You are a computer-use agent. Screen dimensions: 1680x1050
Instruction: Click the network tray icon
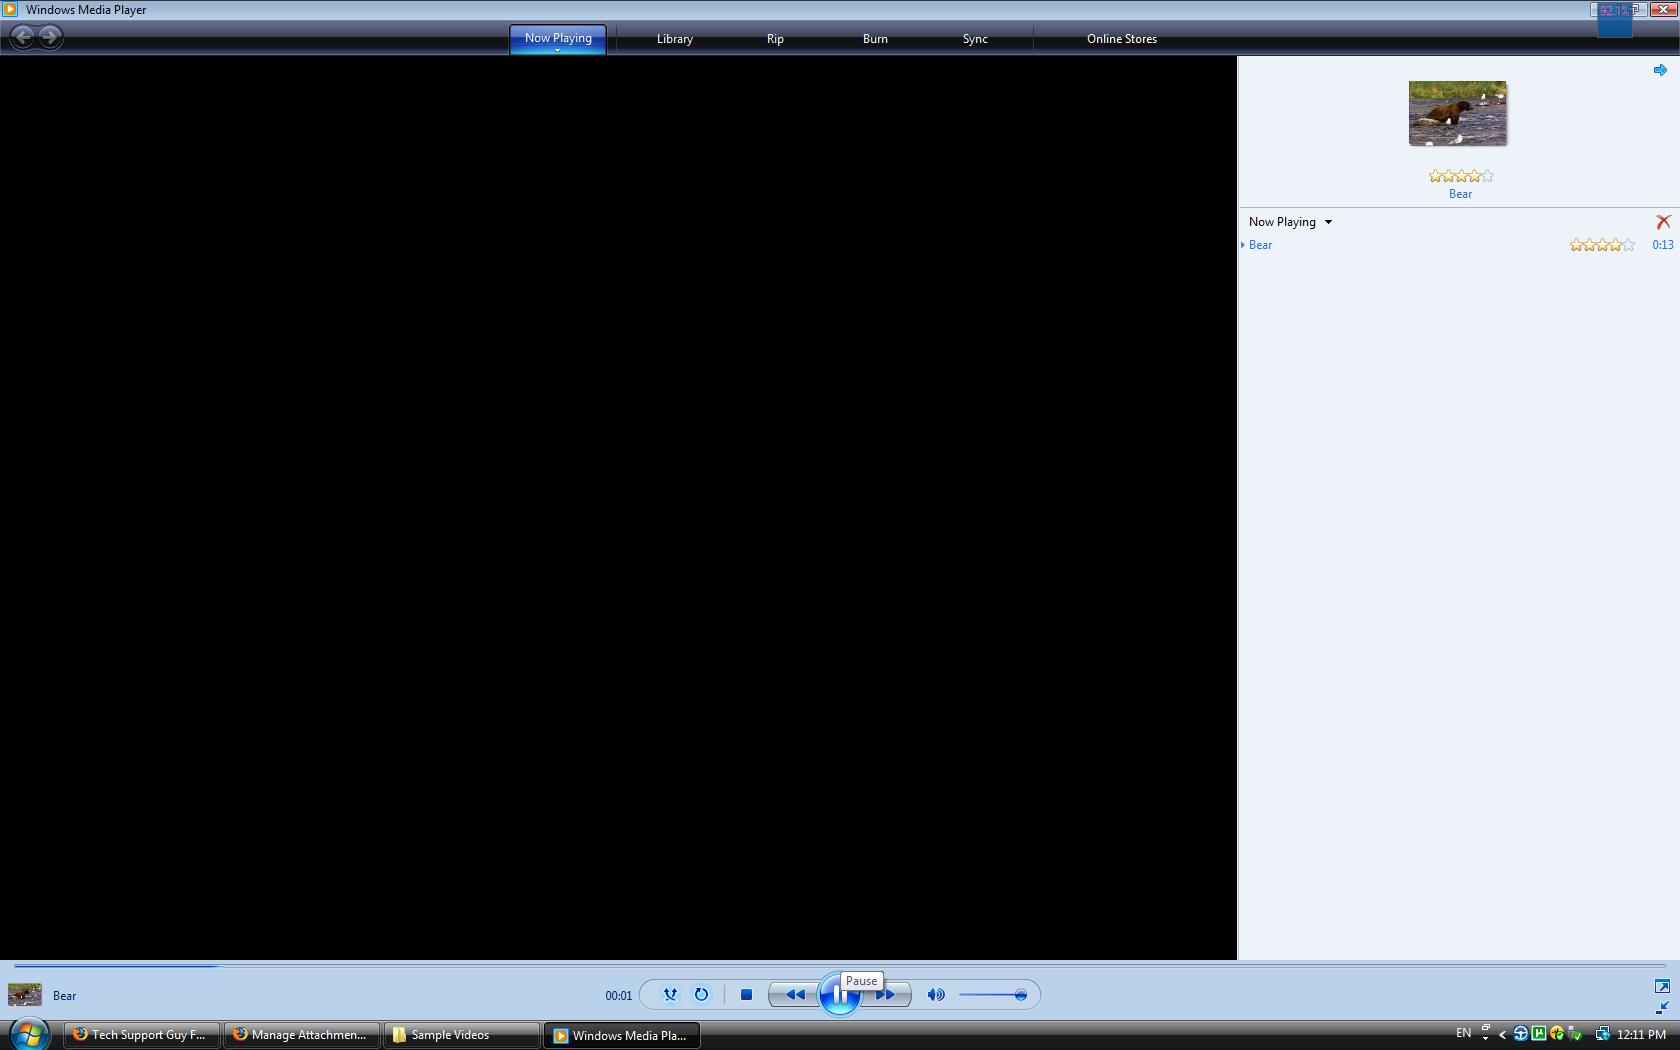(x=1602, y=1034)
